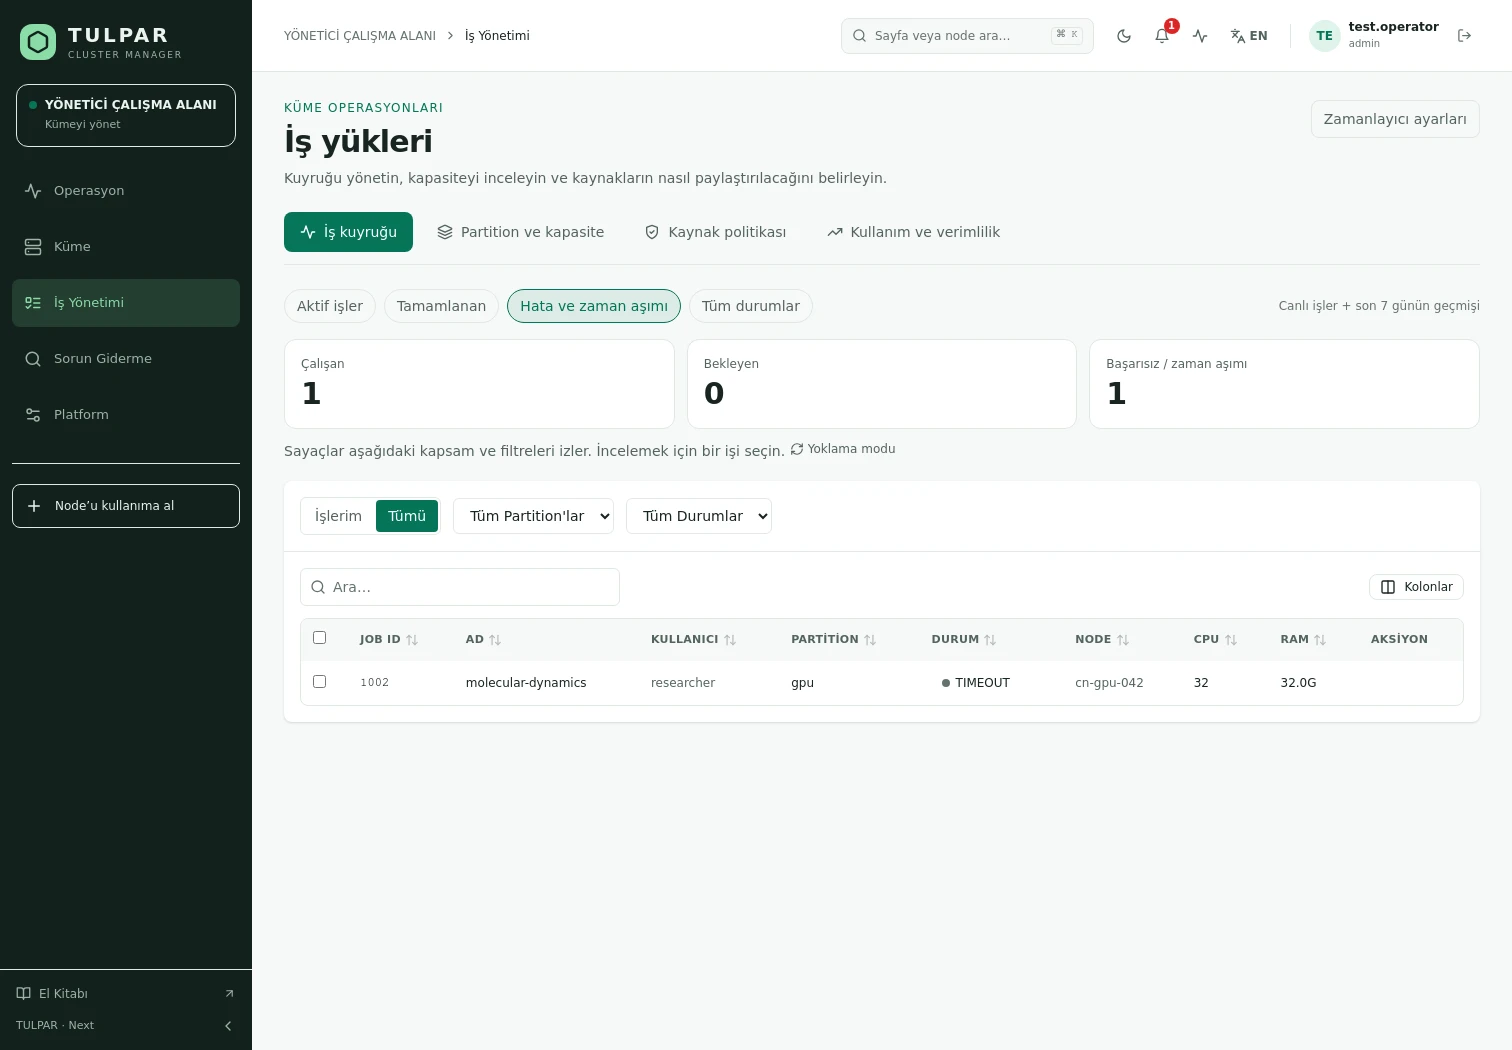This screenshot has width=1512, height=1050.
Task: Focus the Sayfa veya node ara search box
Action: point(967,36)
